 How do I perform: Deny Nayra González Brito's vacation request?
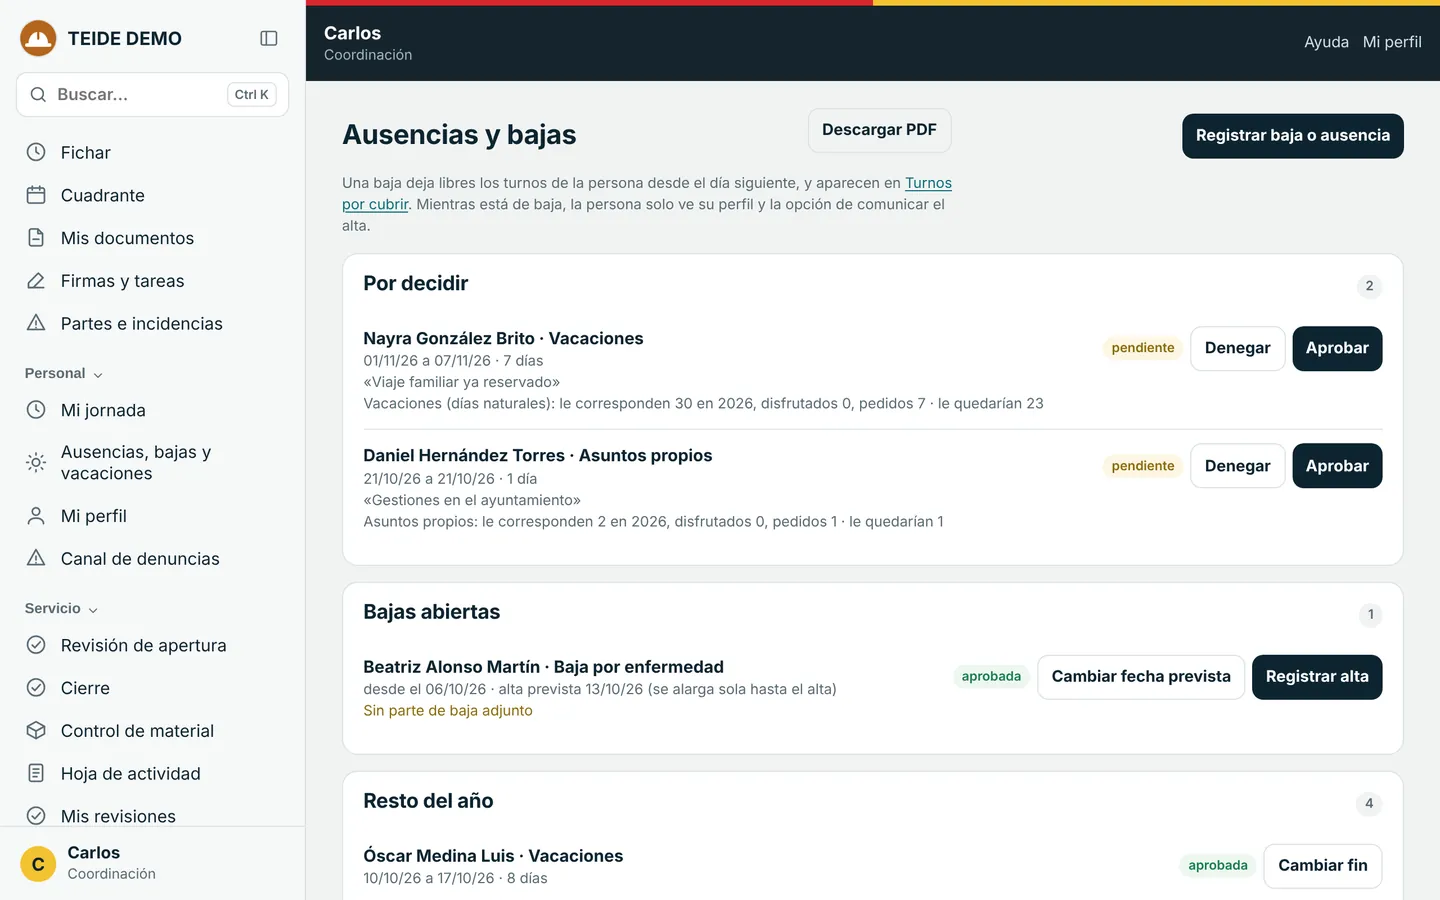click(1237, 348)
